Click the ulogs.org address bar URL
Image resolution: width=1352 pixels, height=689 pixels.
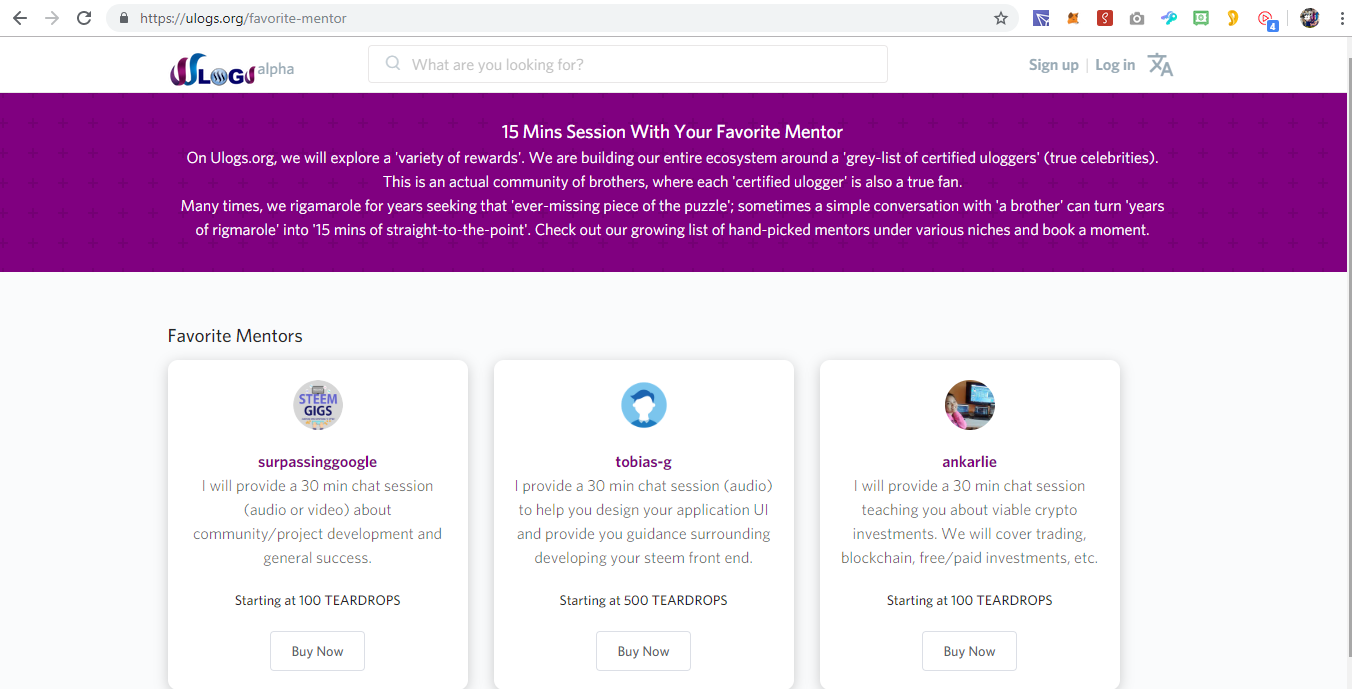pyautogui.click(x=243, y=18)
